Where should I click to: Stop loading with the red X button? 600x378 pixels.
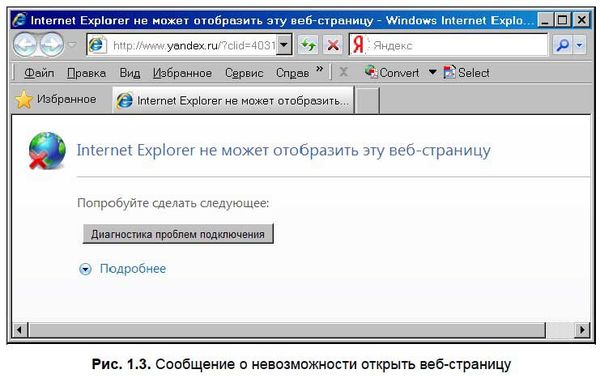pyautogui.click(x=333, y=45)
